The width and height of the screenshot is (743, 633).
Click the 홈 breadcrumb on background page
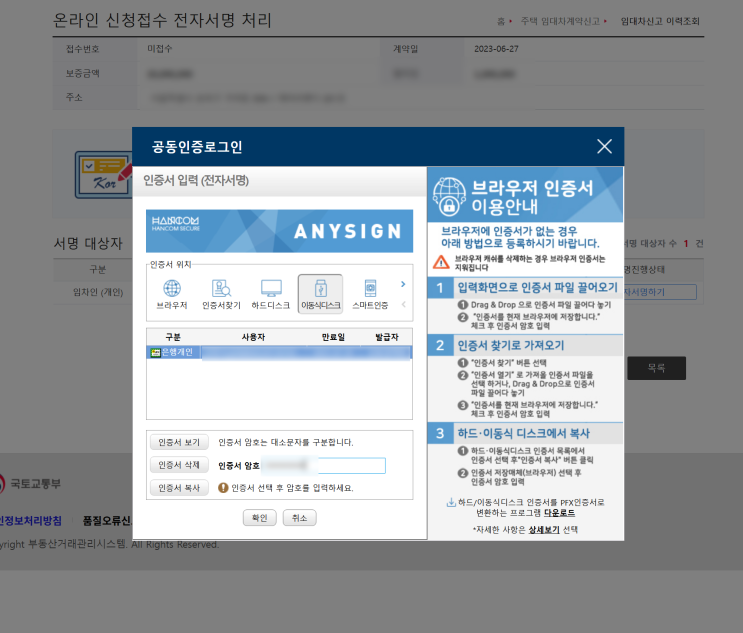click(501, 21)
